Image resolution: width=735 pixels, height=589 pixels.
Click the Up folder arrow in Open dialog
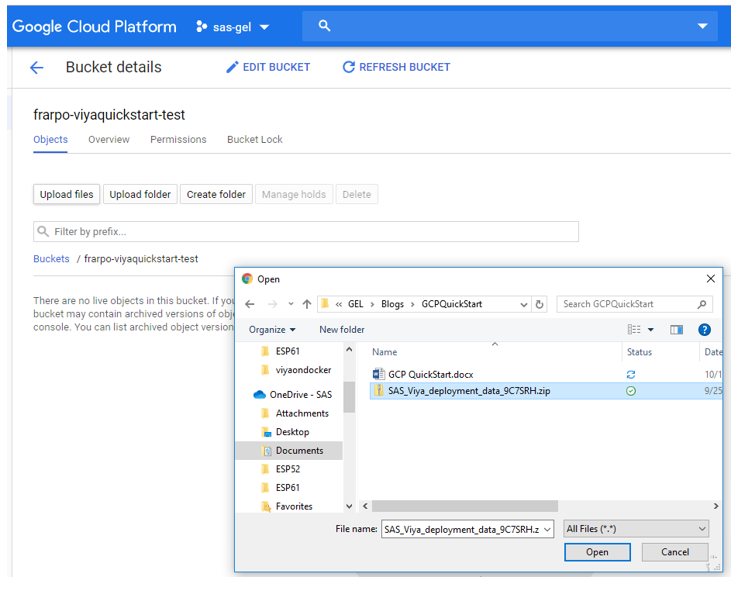307,304
